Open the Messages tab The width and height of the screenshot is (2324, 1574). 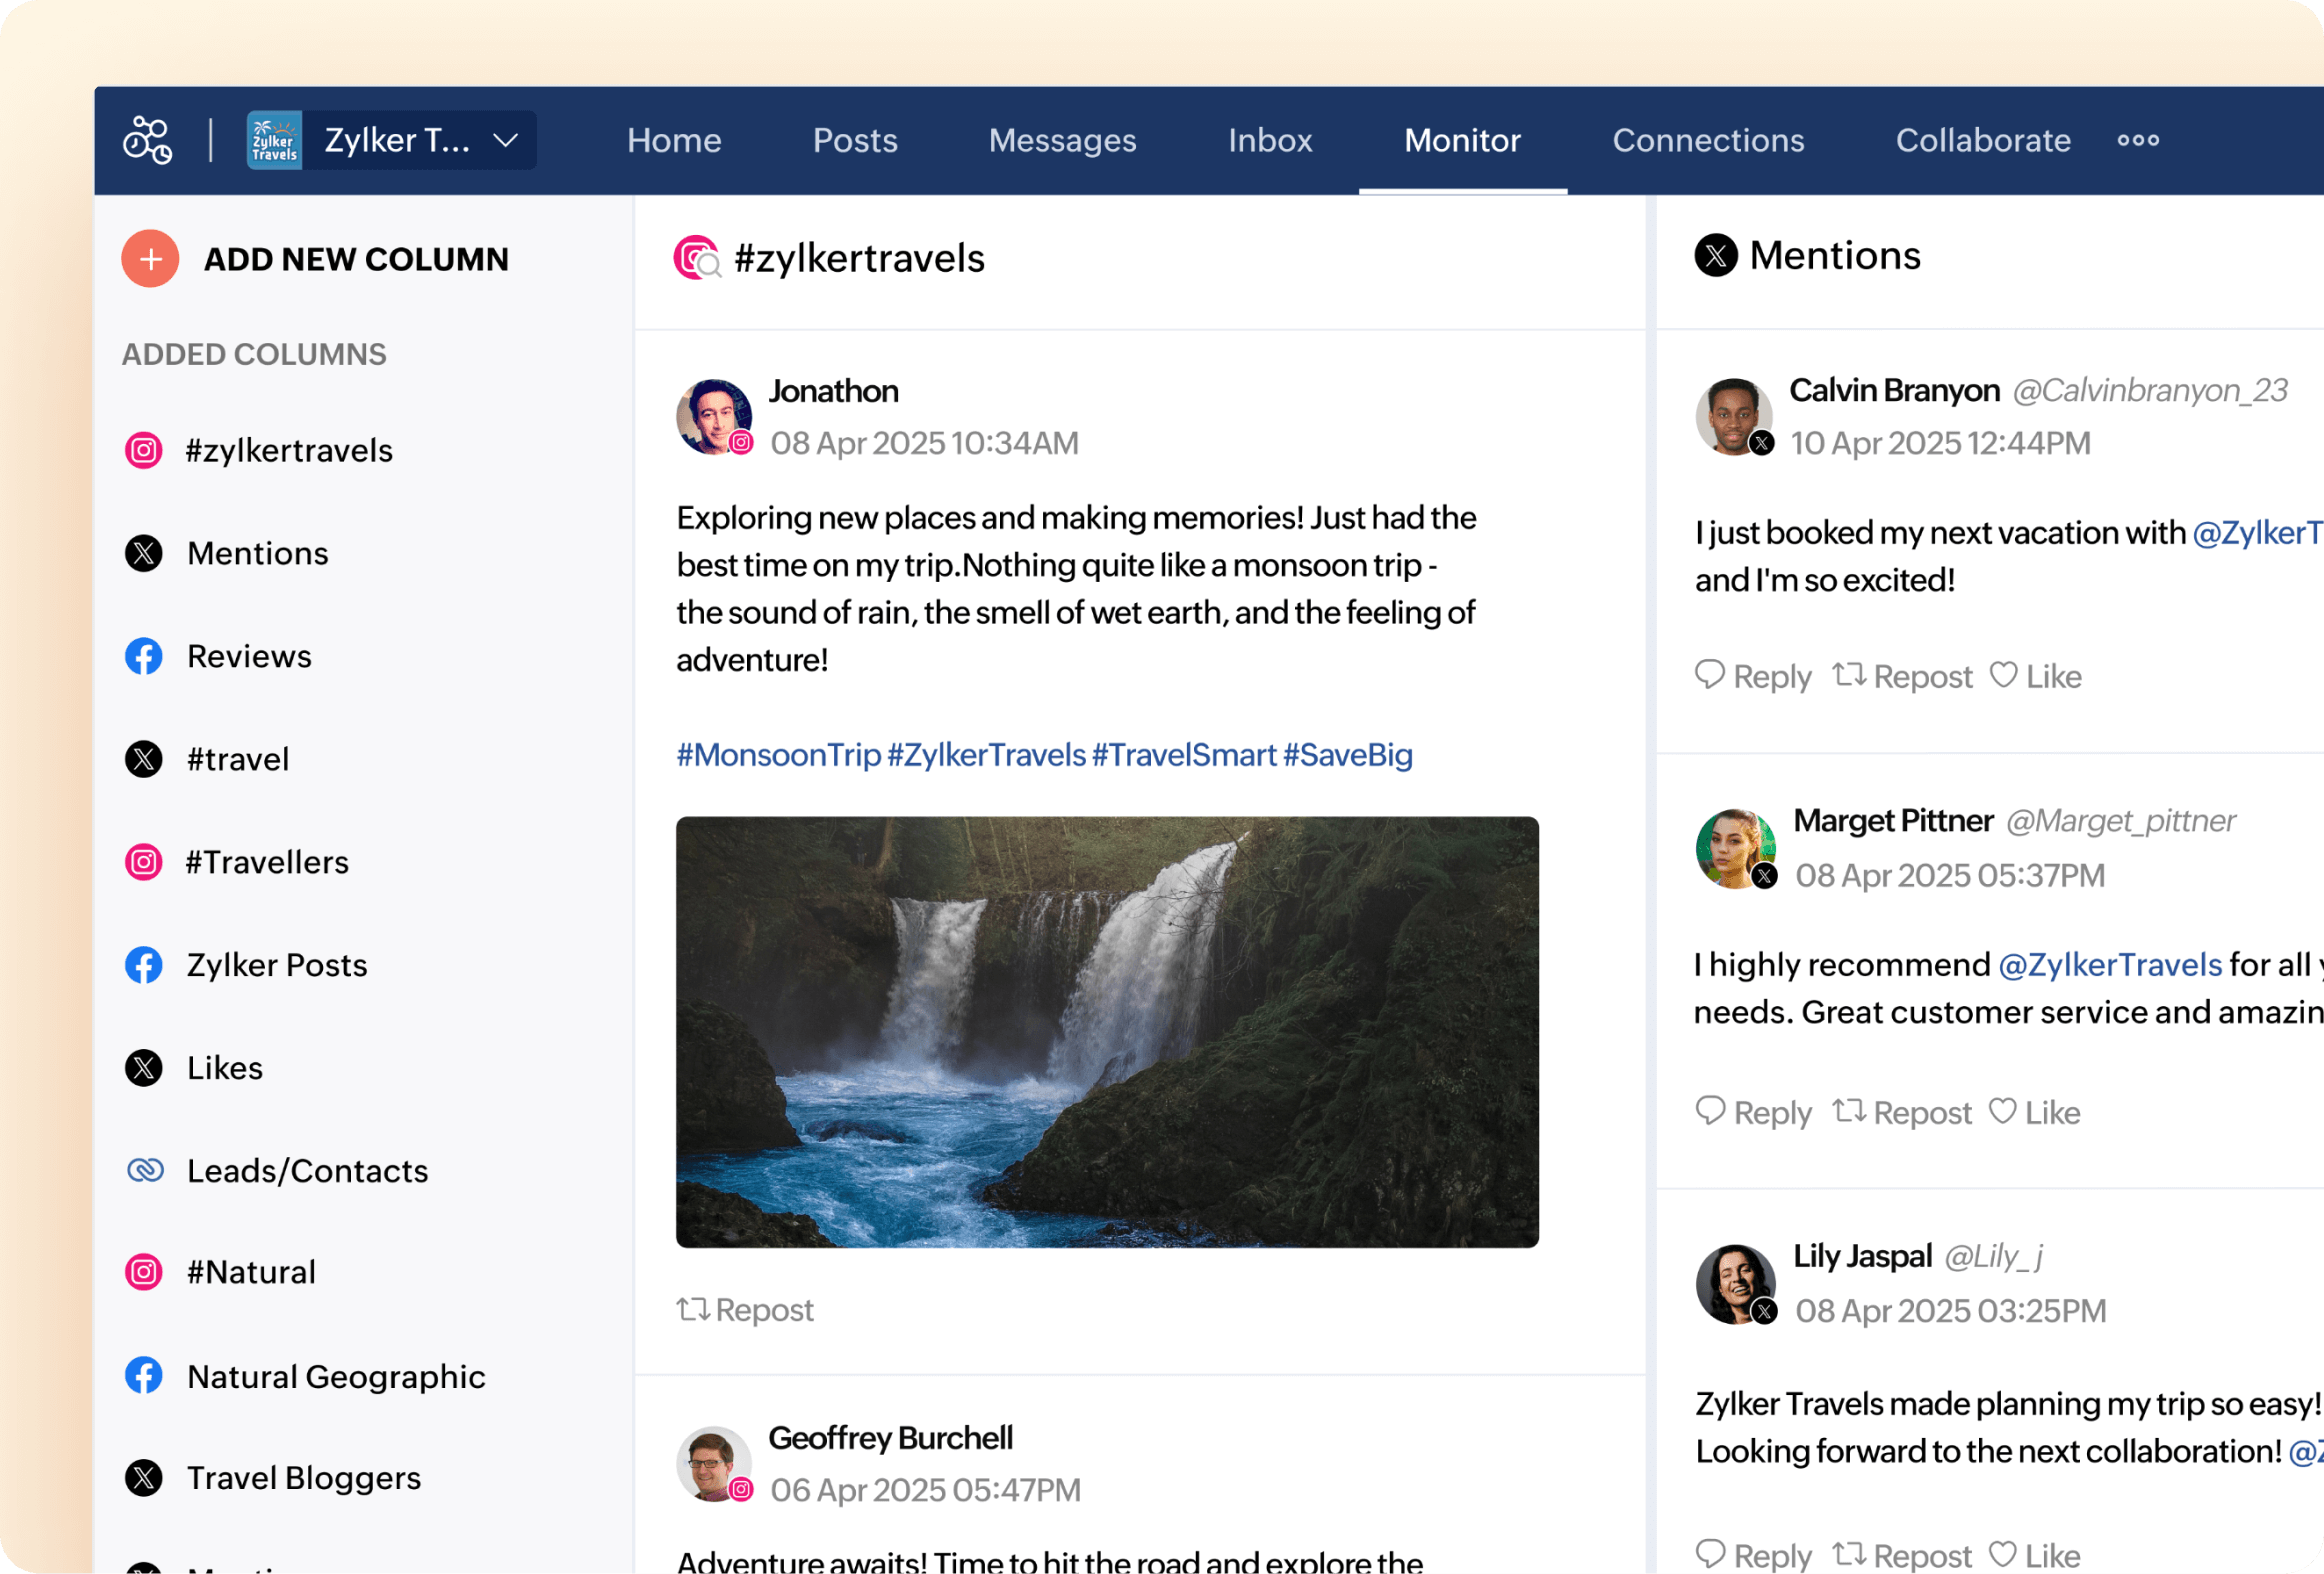coord(1062,140)
